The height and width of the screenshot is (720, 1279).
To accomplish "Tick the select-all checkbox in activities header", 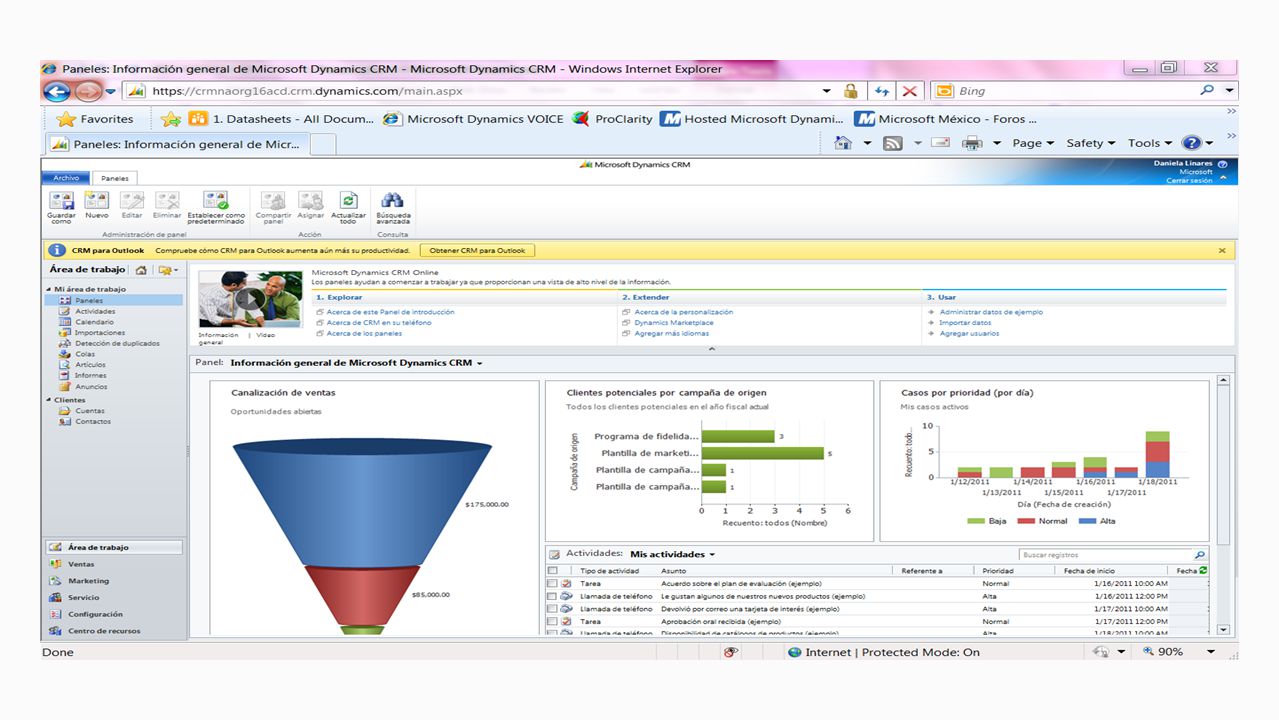I will click(x=553, y=571).
